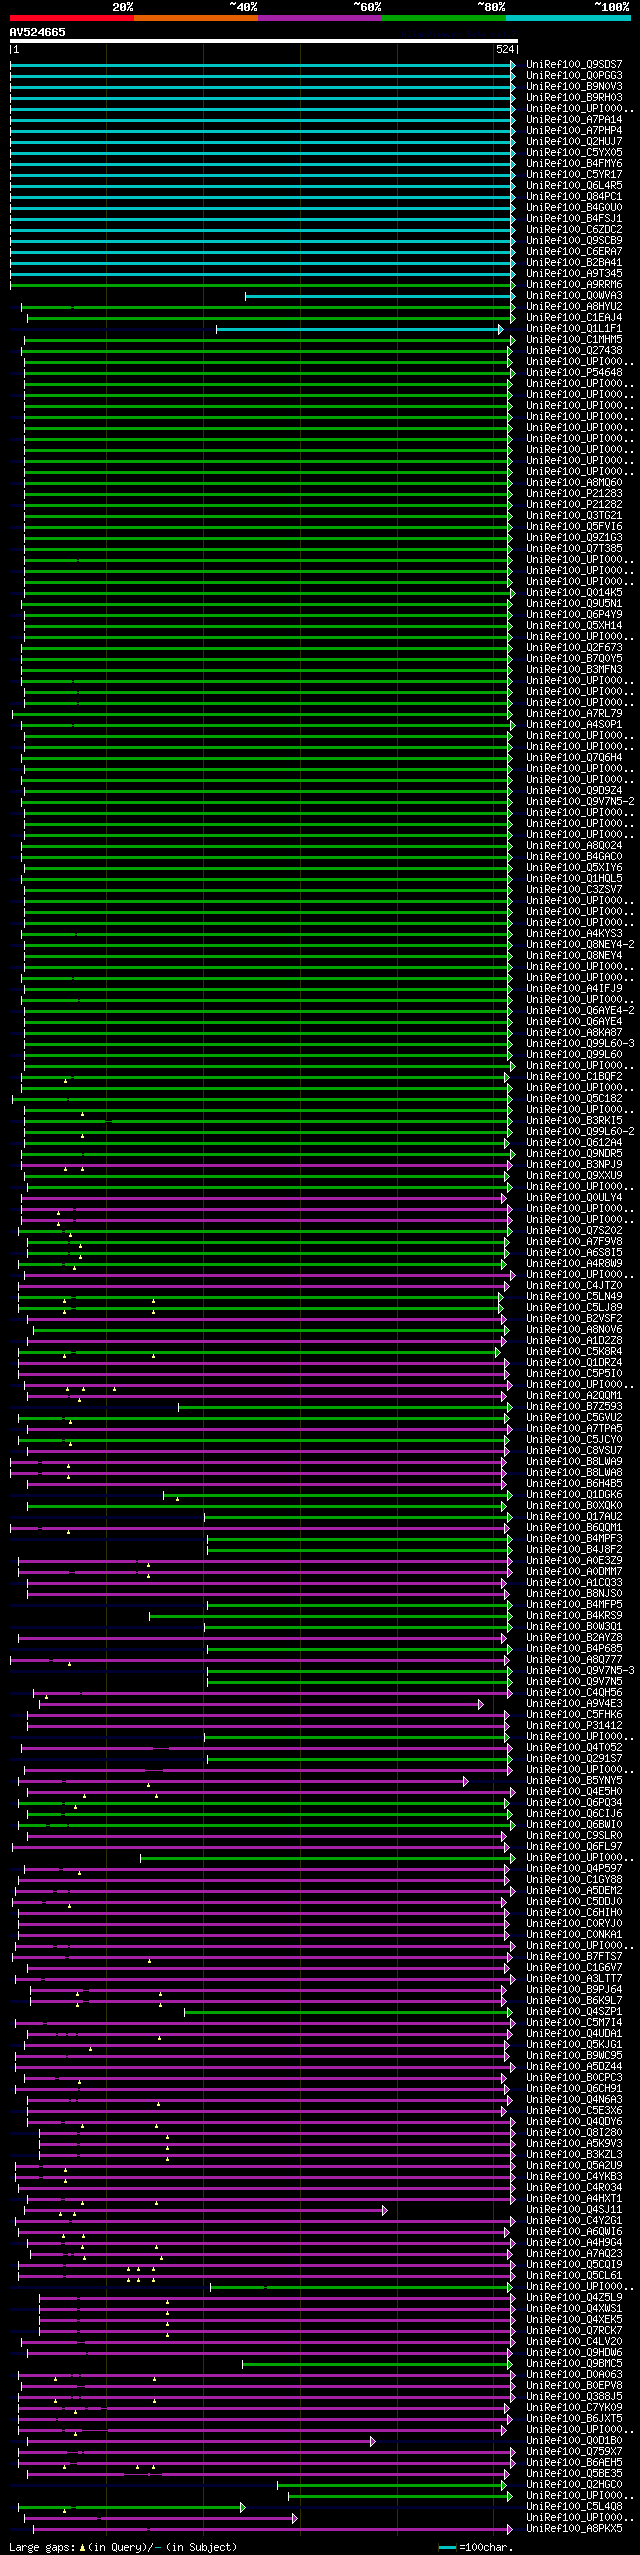Viewport: 640px width, 2555px height.
Task: Open hit UniRef100_Q84PC1
Action: [574, 197]
